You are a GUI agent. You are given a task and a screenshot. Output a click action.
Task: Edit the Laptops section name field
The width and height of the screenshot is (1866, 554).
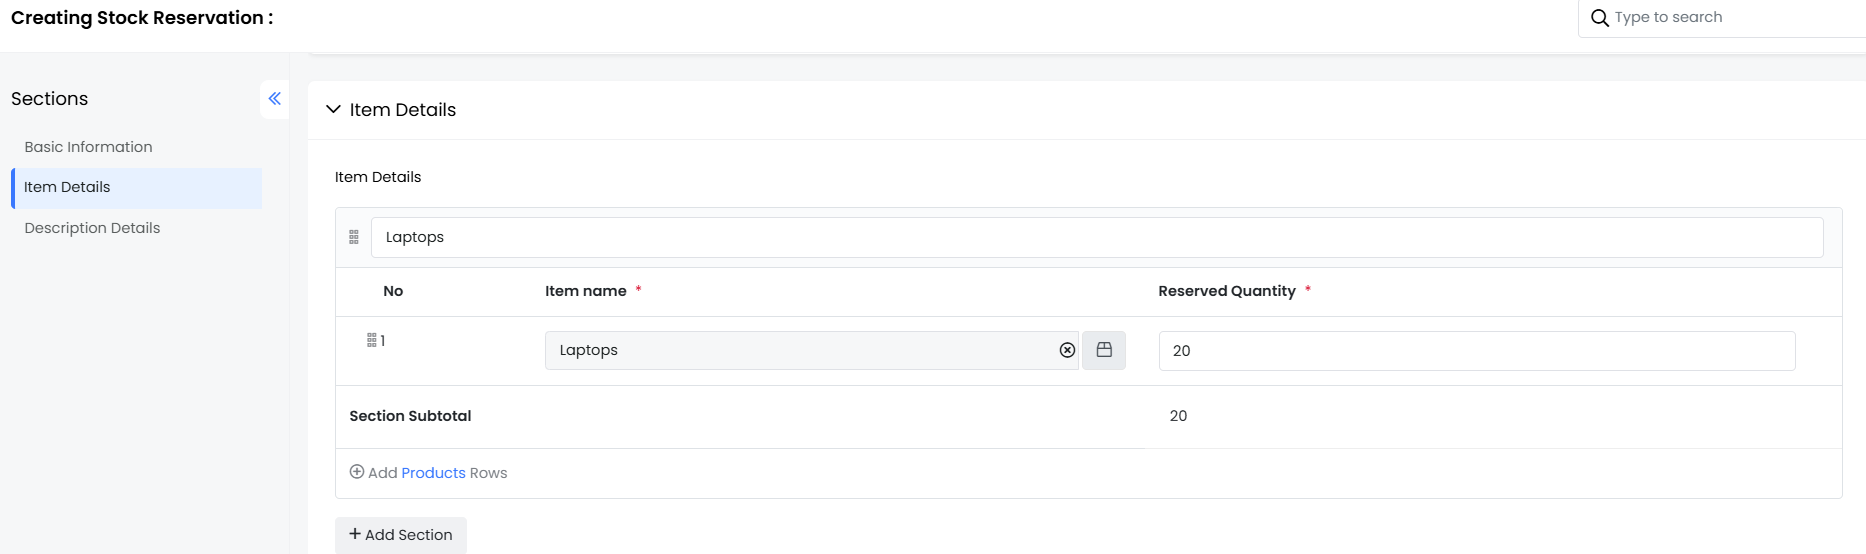pyautogui.click(x=1096, y=237)
